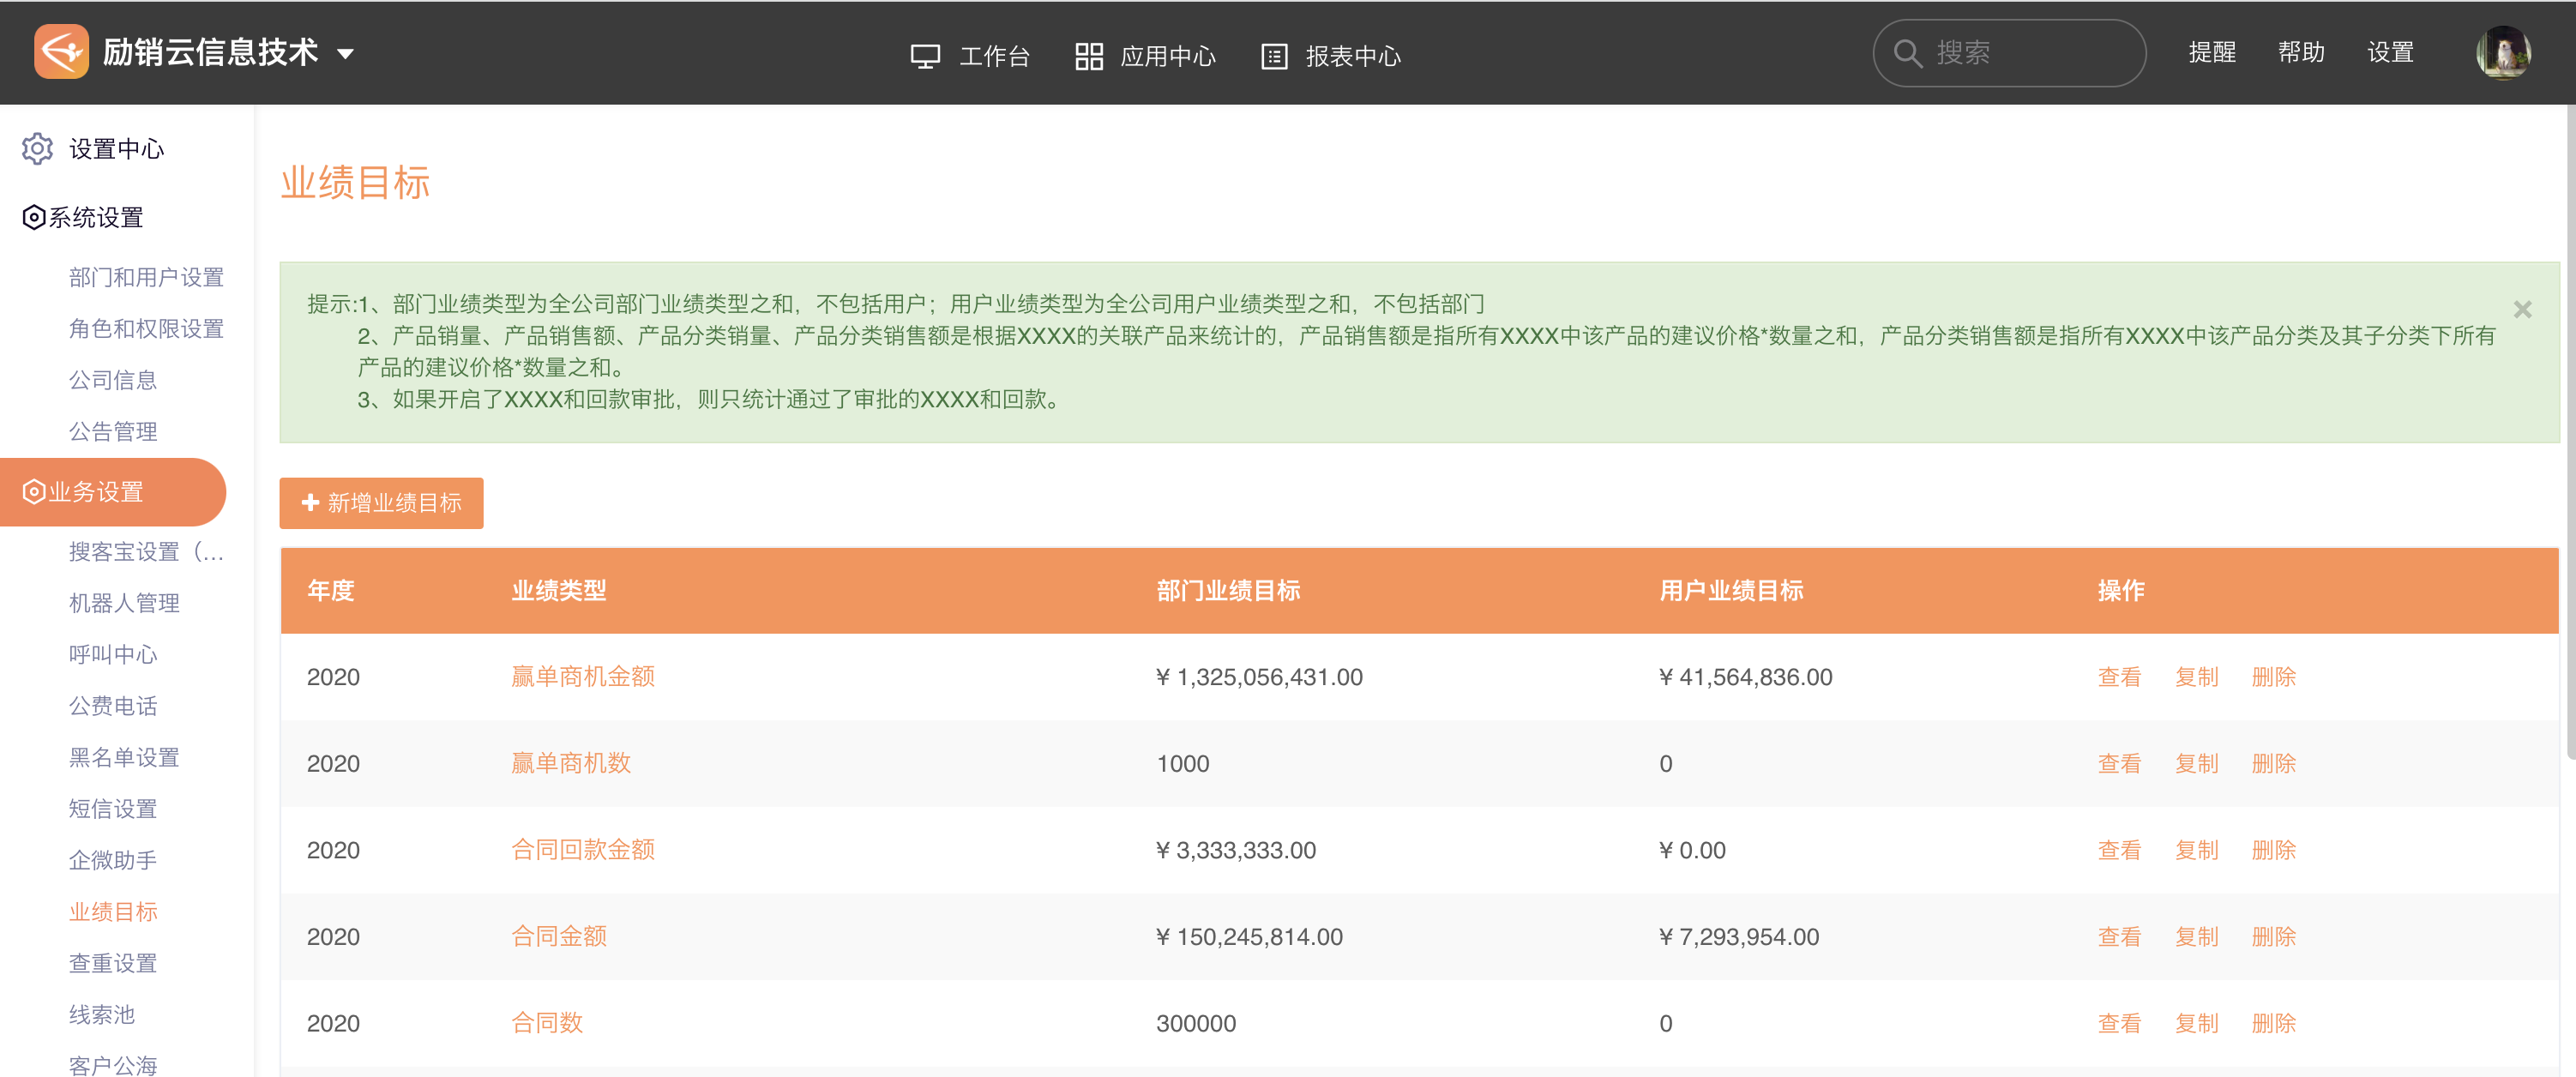Click the 励销云 orange logo icon

click(61, 51)
